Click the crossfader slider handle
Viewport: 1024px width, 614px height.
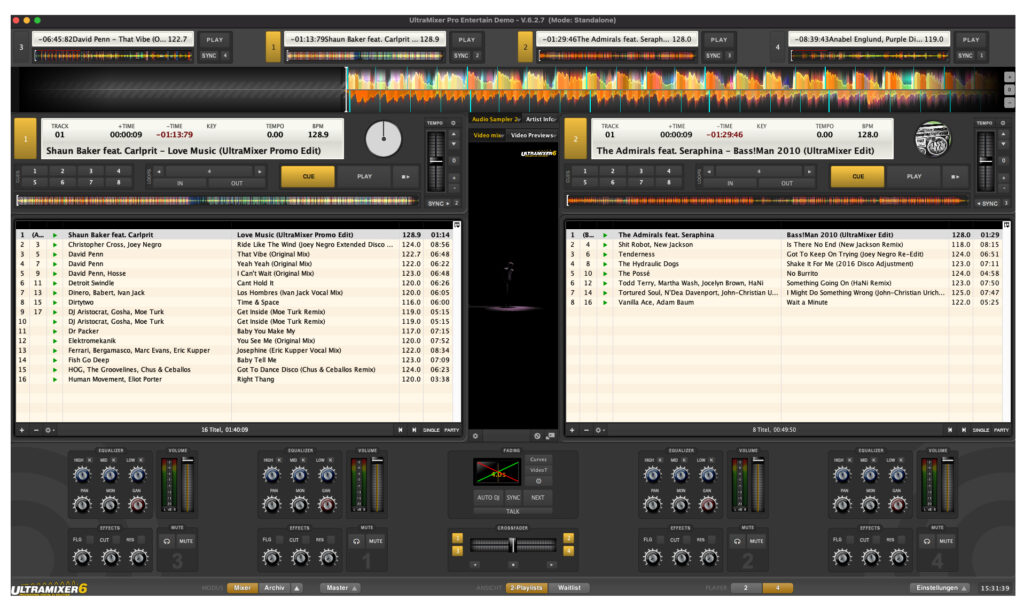(x=512, y=544)
